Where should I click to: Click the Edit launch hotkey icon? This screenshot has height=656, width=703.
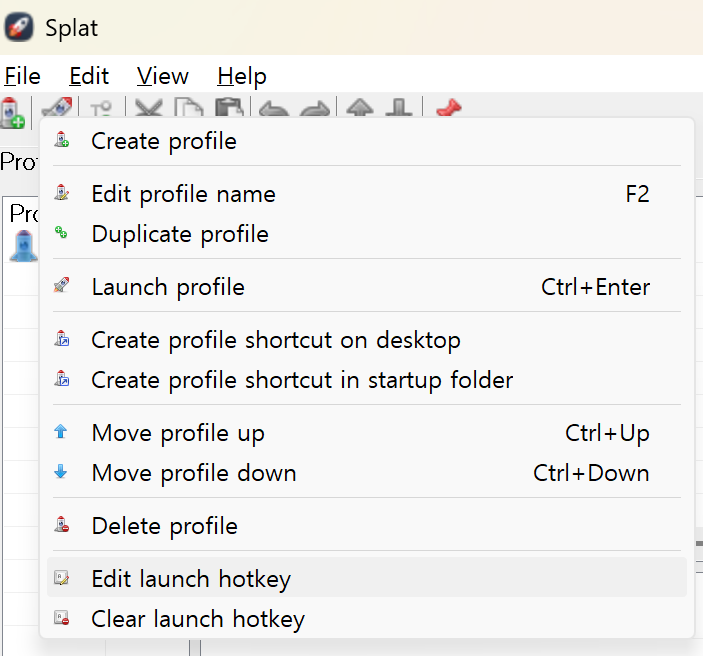(x=61, y=578)
